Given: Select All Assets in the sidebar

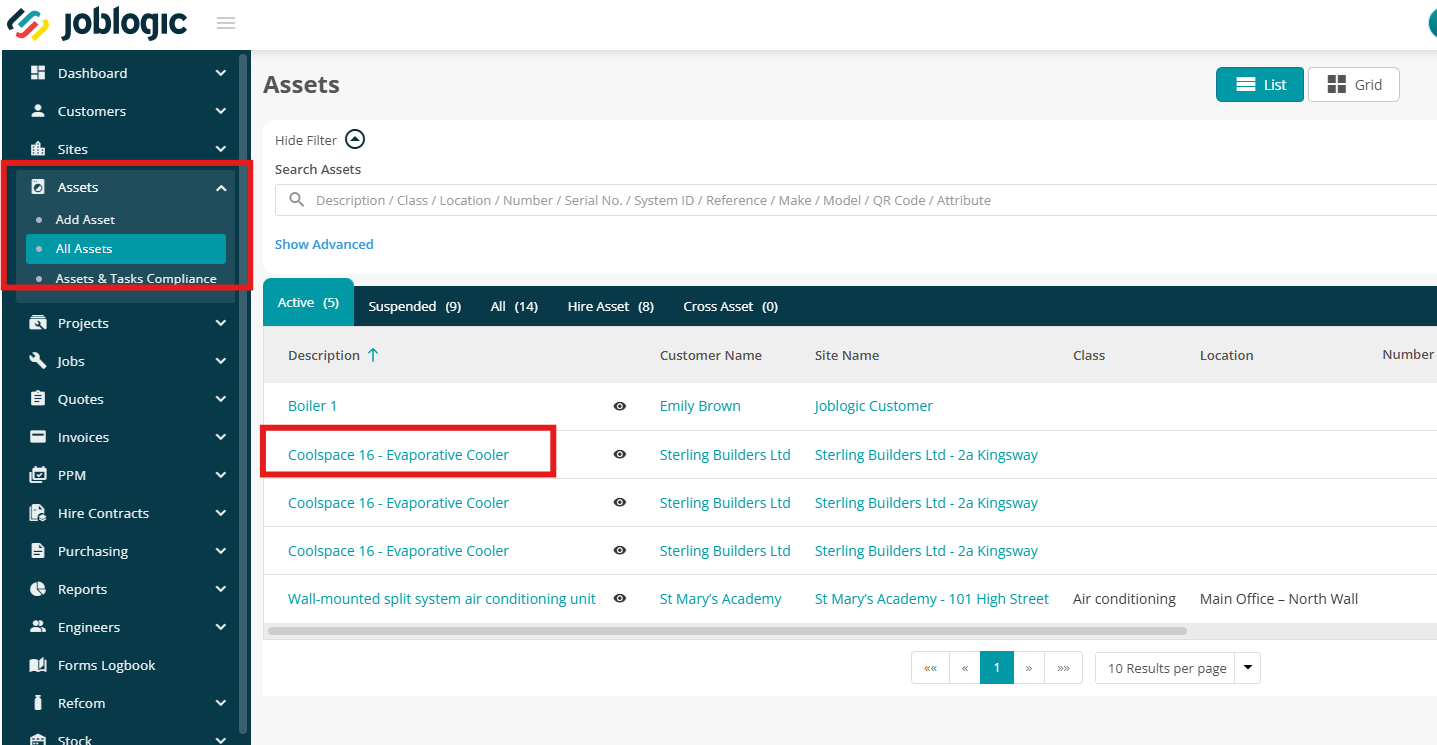Looking at the screenshot, I should 126,249.
